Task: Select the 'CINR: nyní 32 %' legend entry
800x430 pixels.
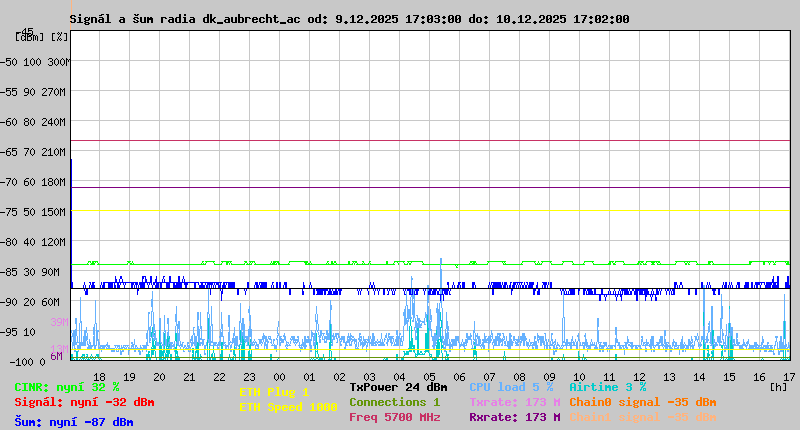Action: coord(67,387)
